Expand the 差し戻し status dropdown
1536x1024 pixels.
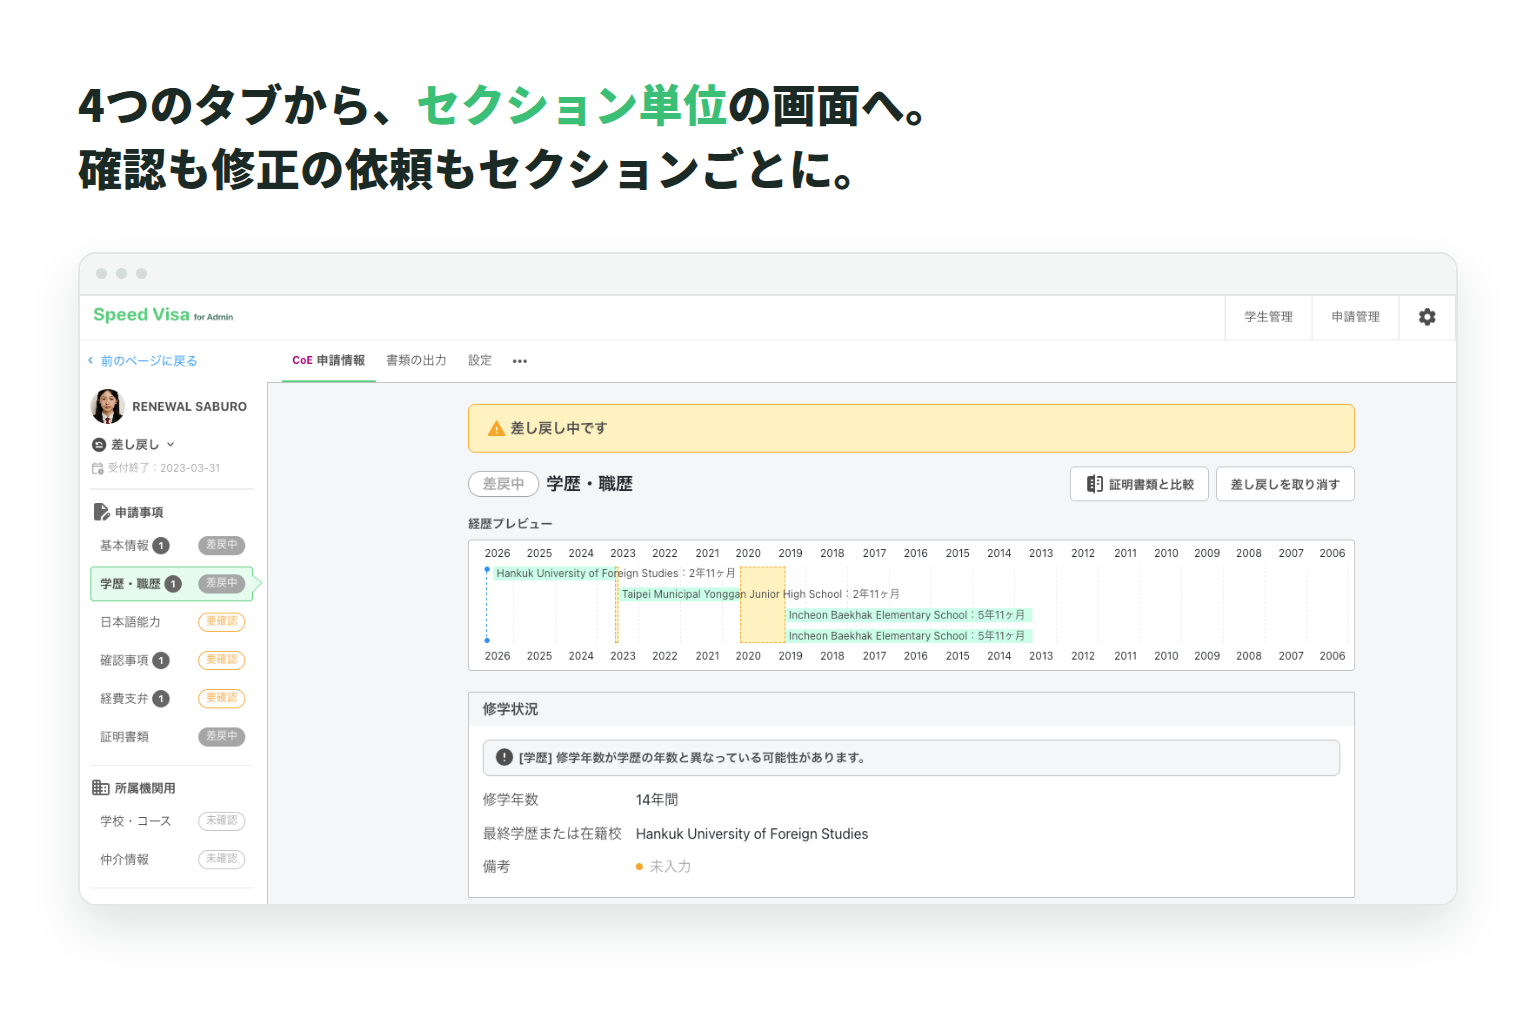pos(134,444)
